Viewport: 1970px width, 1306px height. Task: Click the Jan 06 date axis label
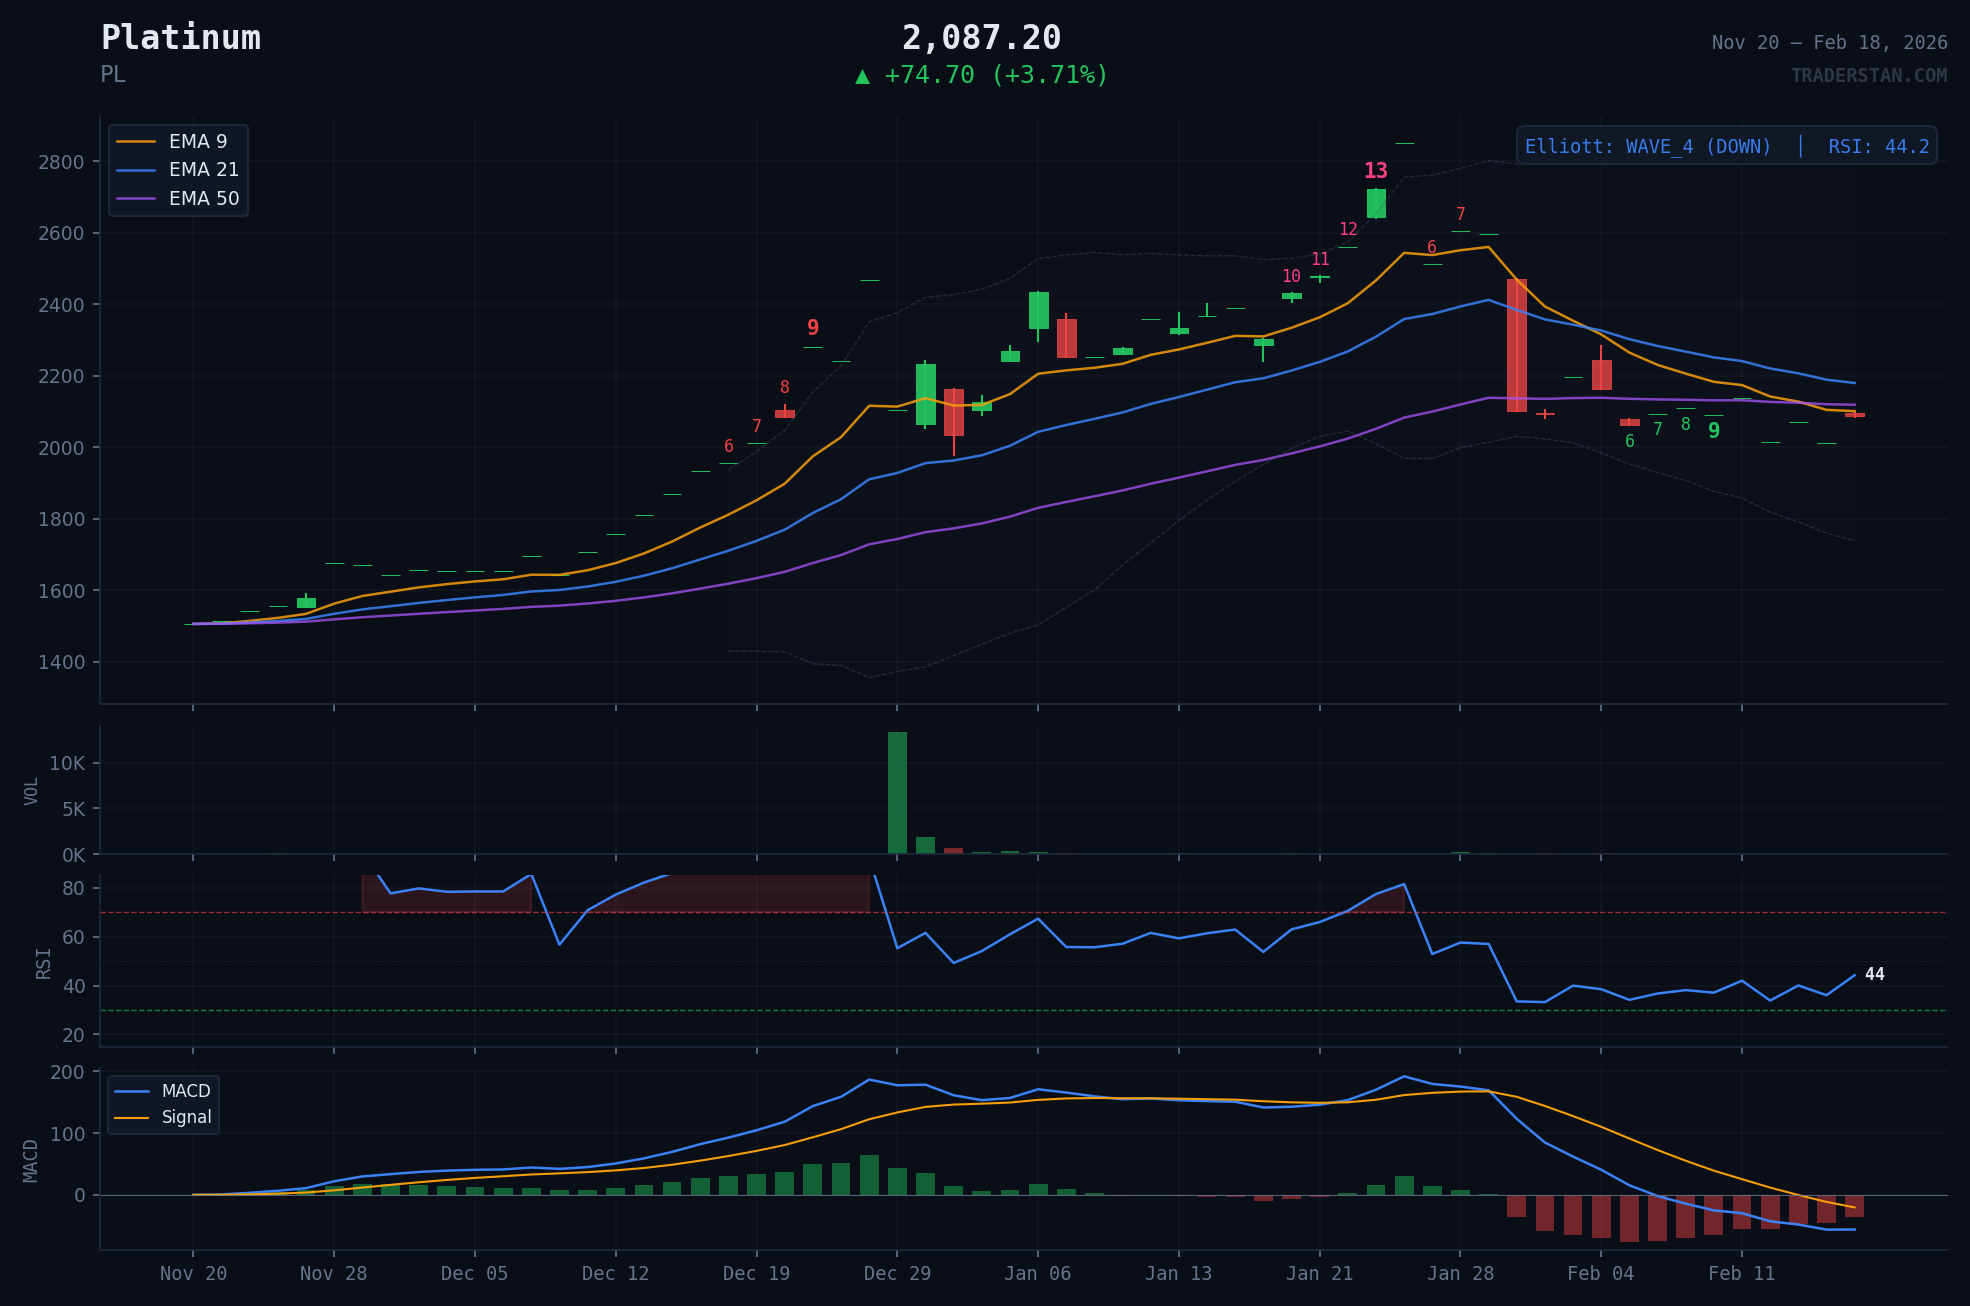coord(1037,1274)
